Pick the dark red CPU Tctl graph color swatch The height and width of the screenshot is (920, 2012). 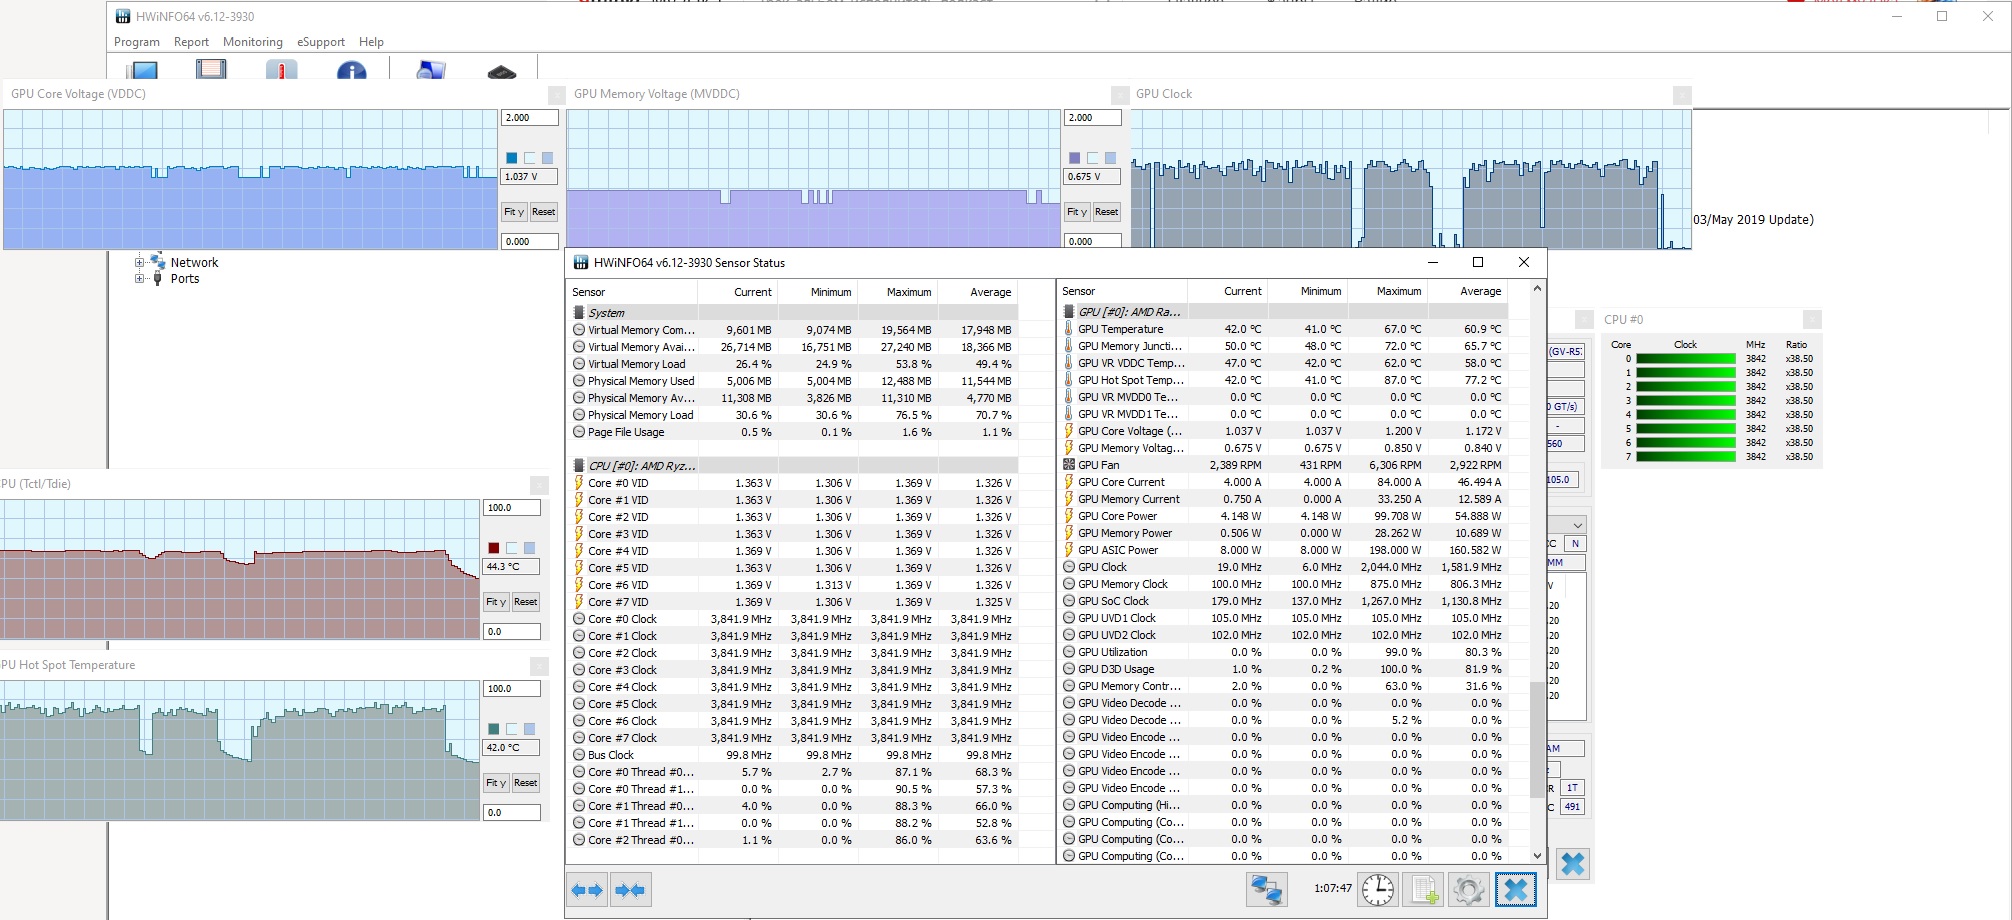493,548
